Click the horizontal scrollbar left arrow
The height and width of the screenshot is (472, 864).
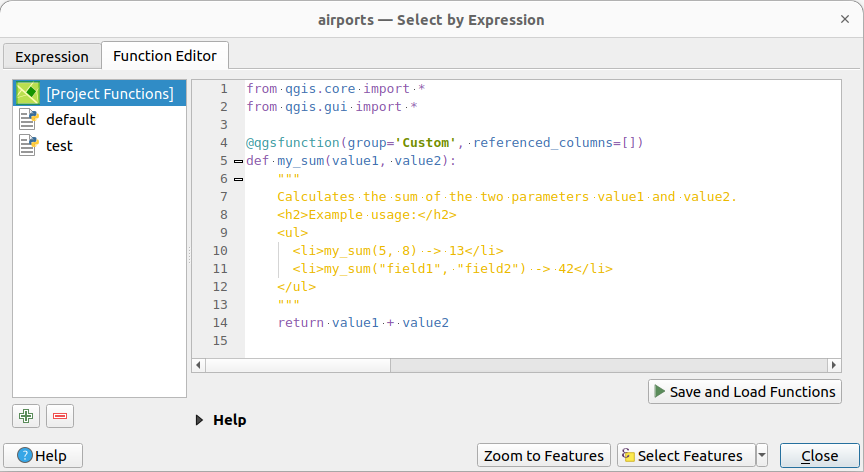point(199,365)
